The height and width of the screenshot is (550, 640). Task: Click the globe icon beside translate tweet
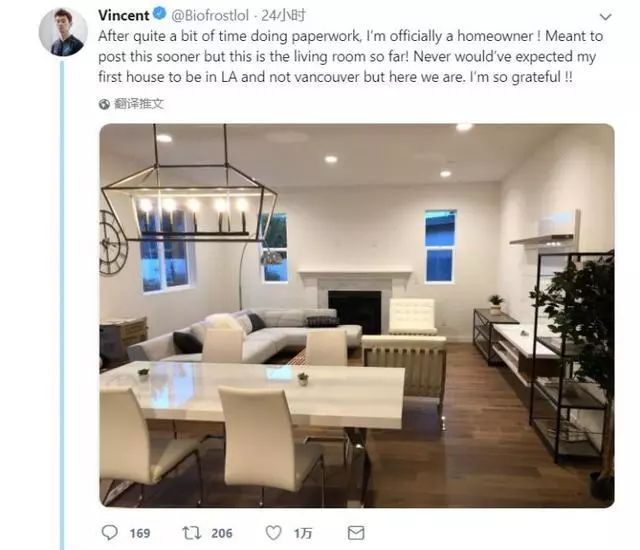tap(104, 104)
